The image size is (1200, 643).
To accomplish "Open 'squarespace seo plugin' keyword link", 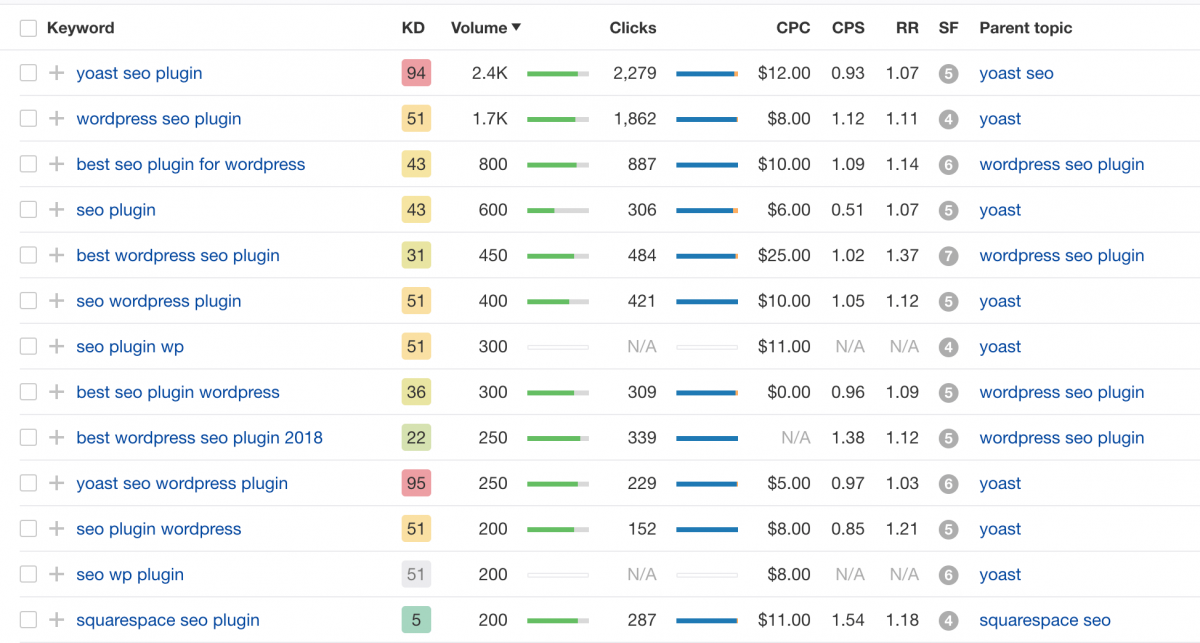I will 168,620.
